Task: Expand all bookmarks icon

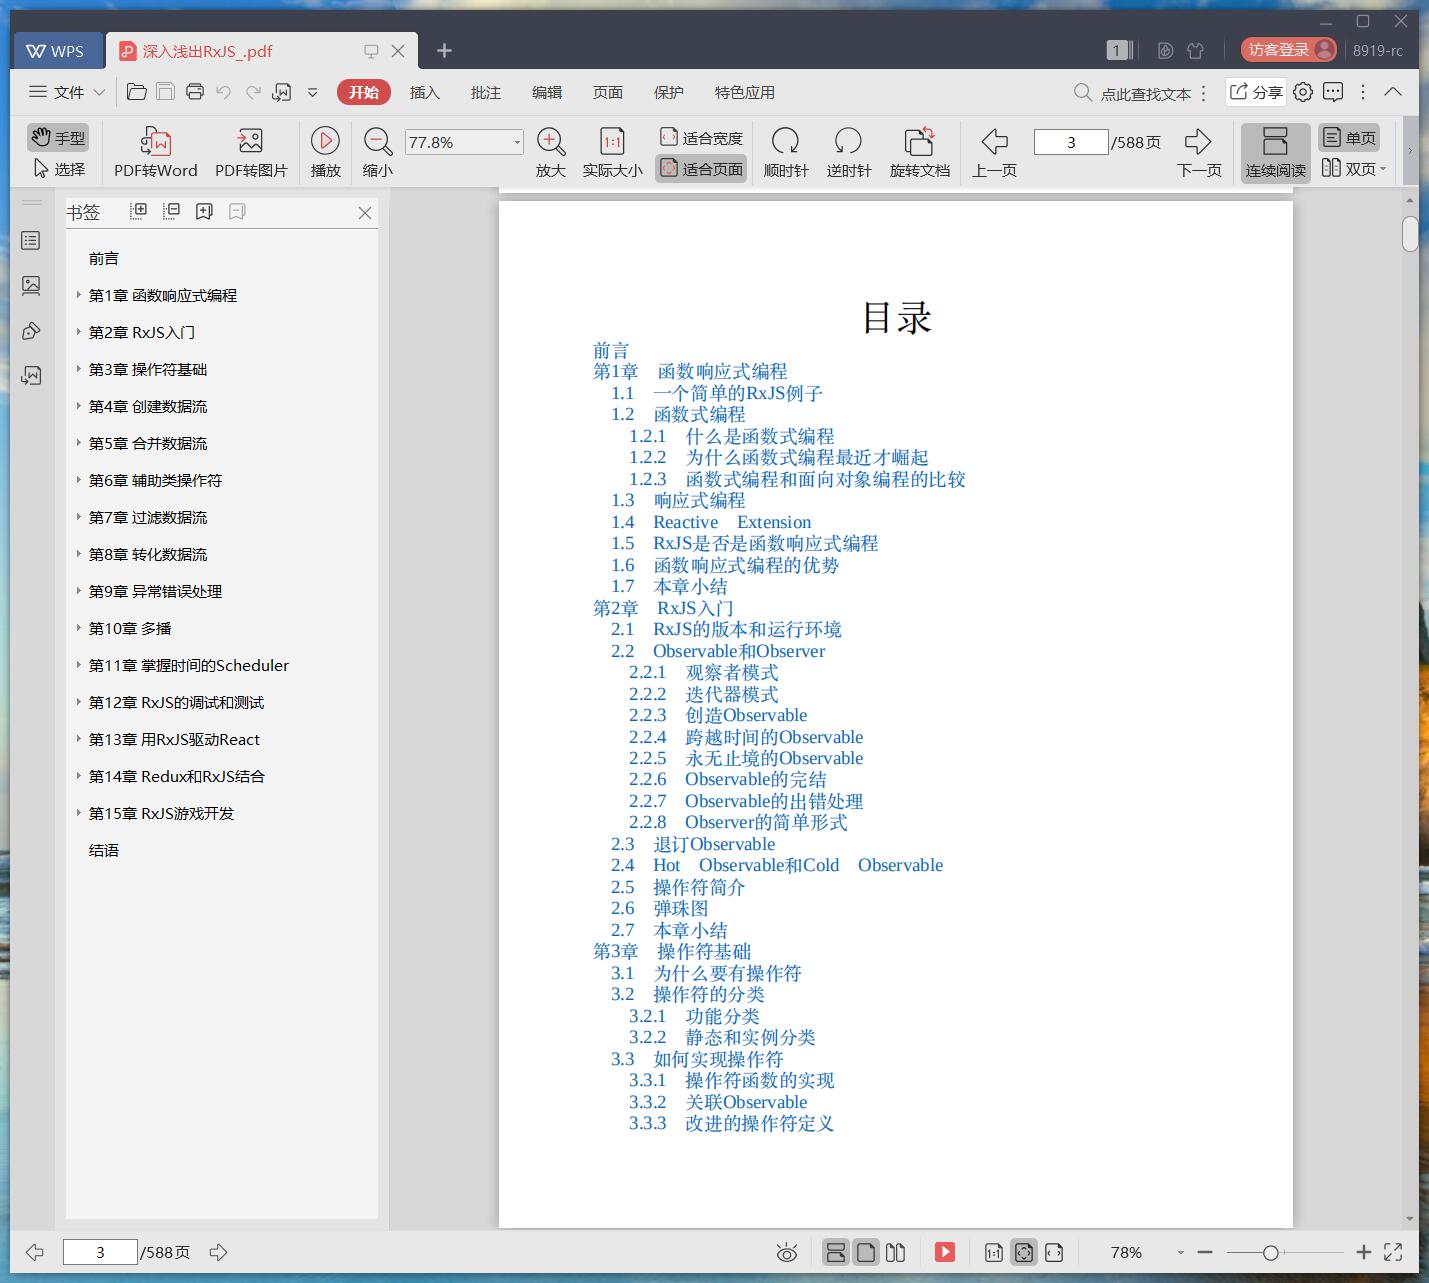Action: 139,211
